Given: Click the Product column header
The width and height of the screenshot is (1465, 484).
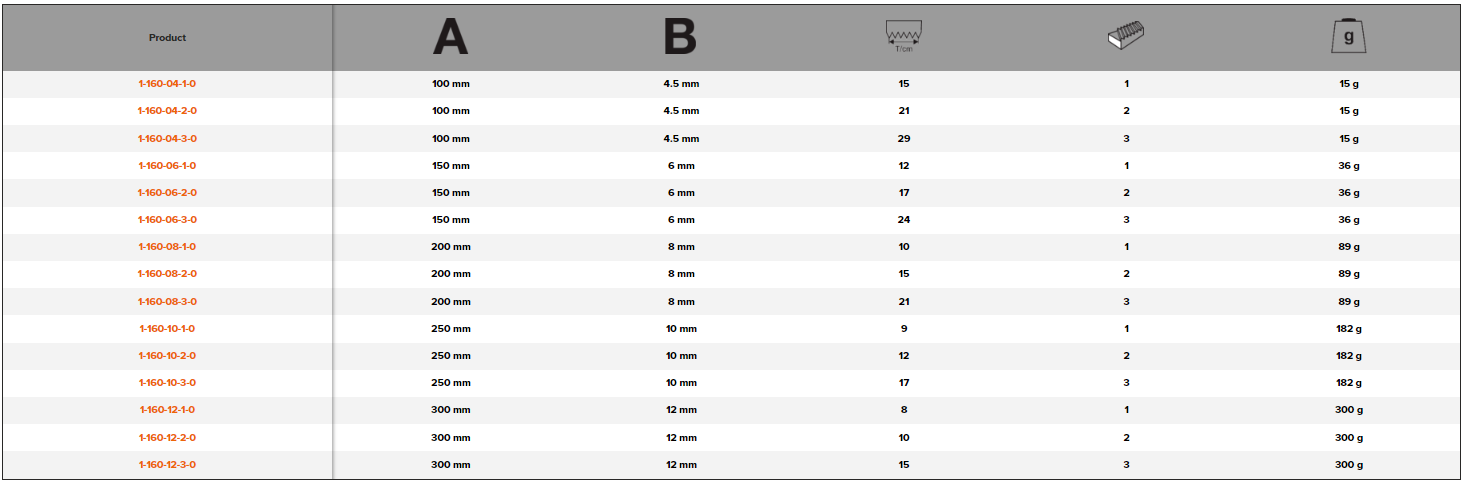Looking at the screenshot, I should click(167, 38).
